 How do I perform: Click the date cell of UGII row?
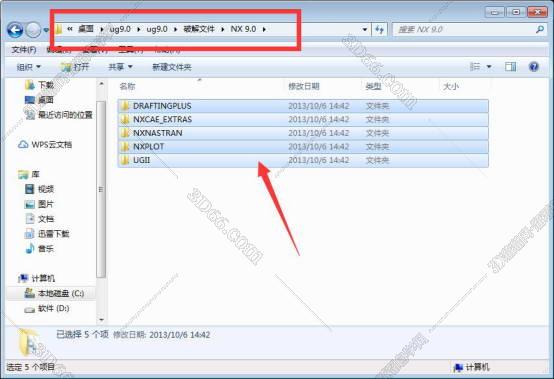click(319, 160)
